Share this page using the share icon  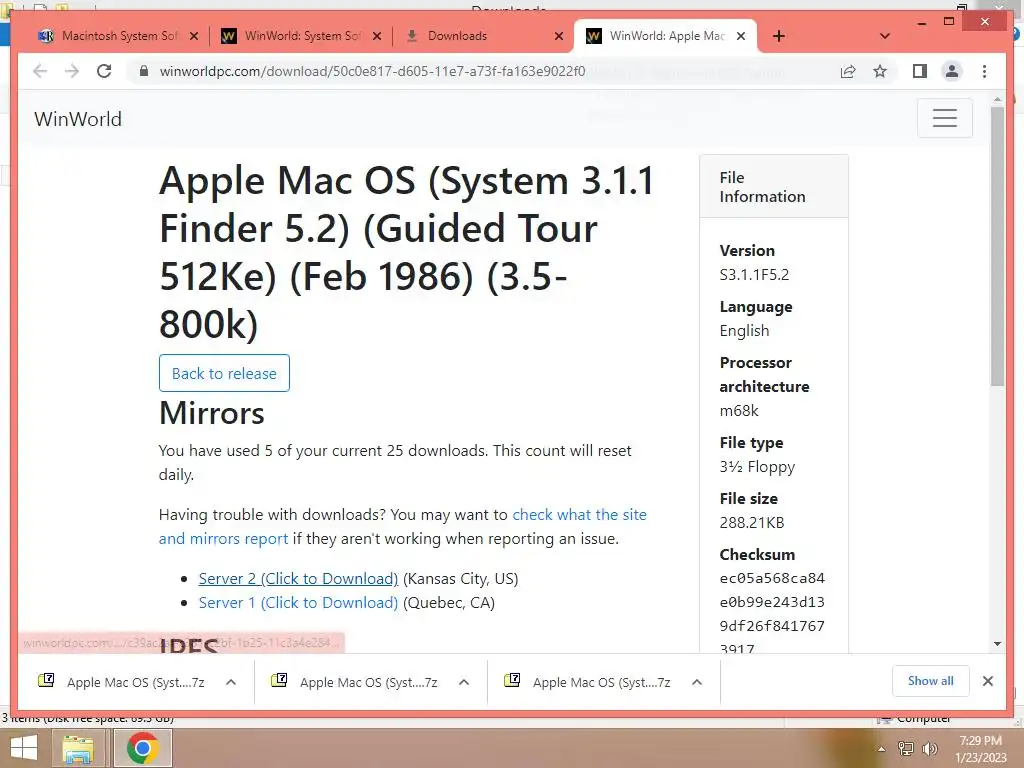848,71
